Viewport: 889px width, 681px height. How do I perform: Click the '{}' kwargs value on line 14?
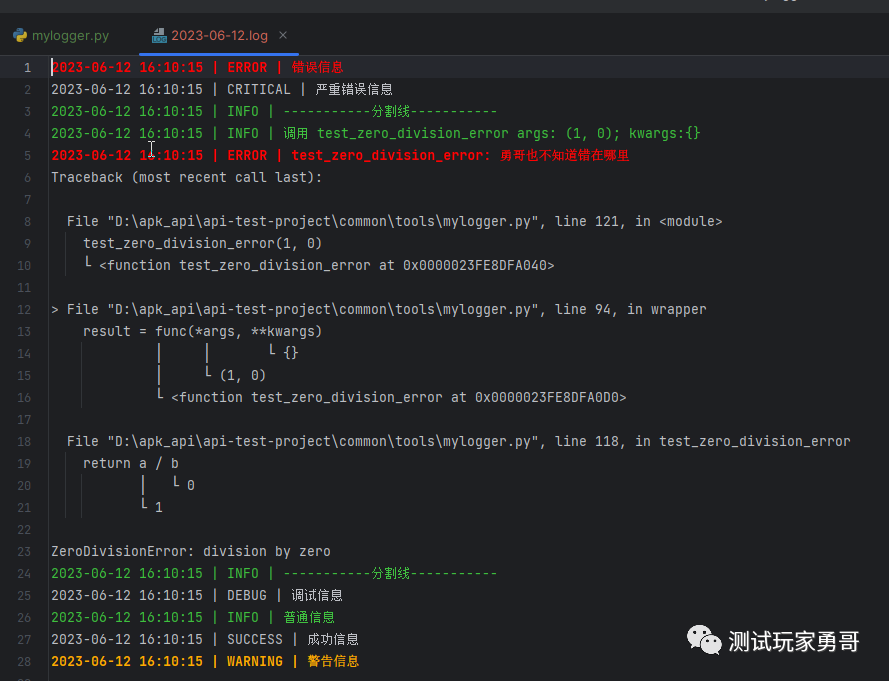[x=291, y=353]
